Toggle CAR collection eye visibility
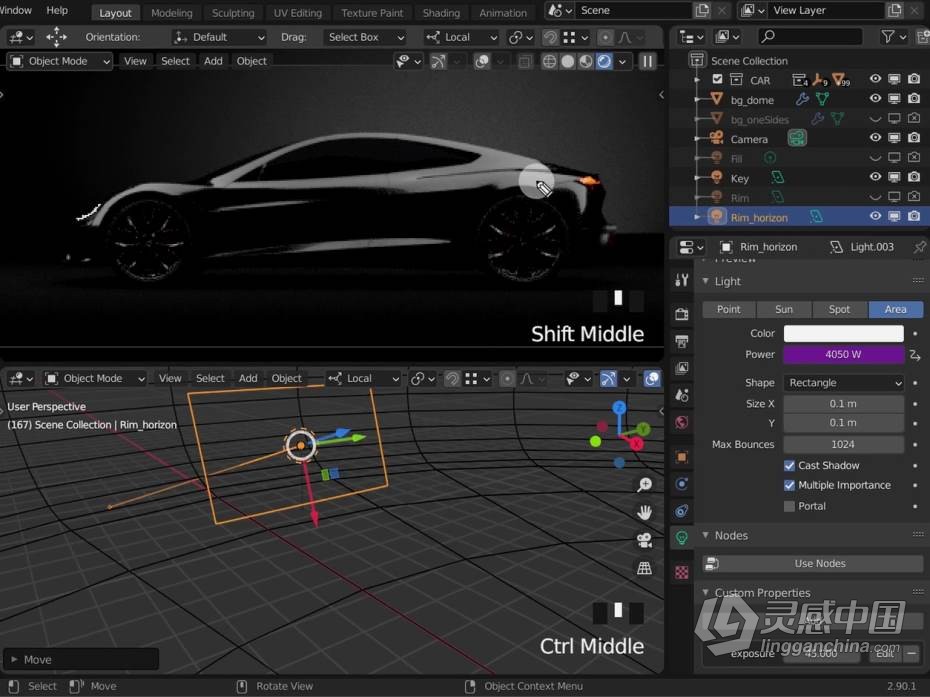930x697 pixels. pyautogui.click(x=875, y=79)
